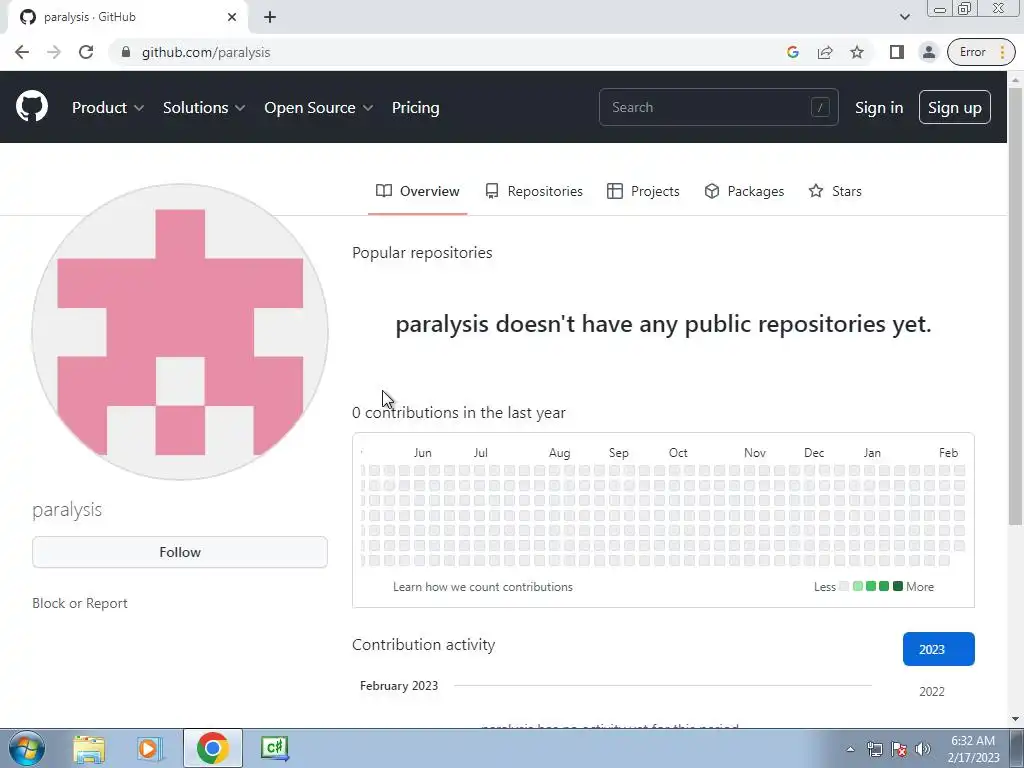Click the address bar URL
This screenshot has height=768, width=1024.
(x=206, y=52)
